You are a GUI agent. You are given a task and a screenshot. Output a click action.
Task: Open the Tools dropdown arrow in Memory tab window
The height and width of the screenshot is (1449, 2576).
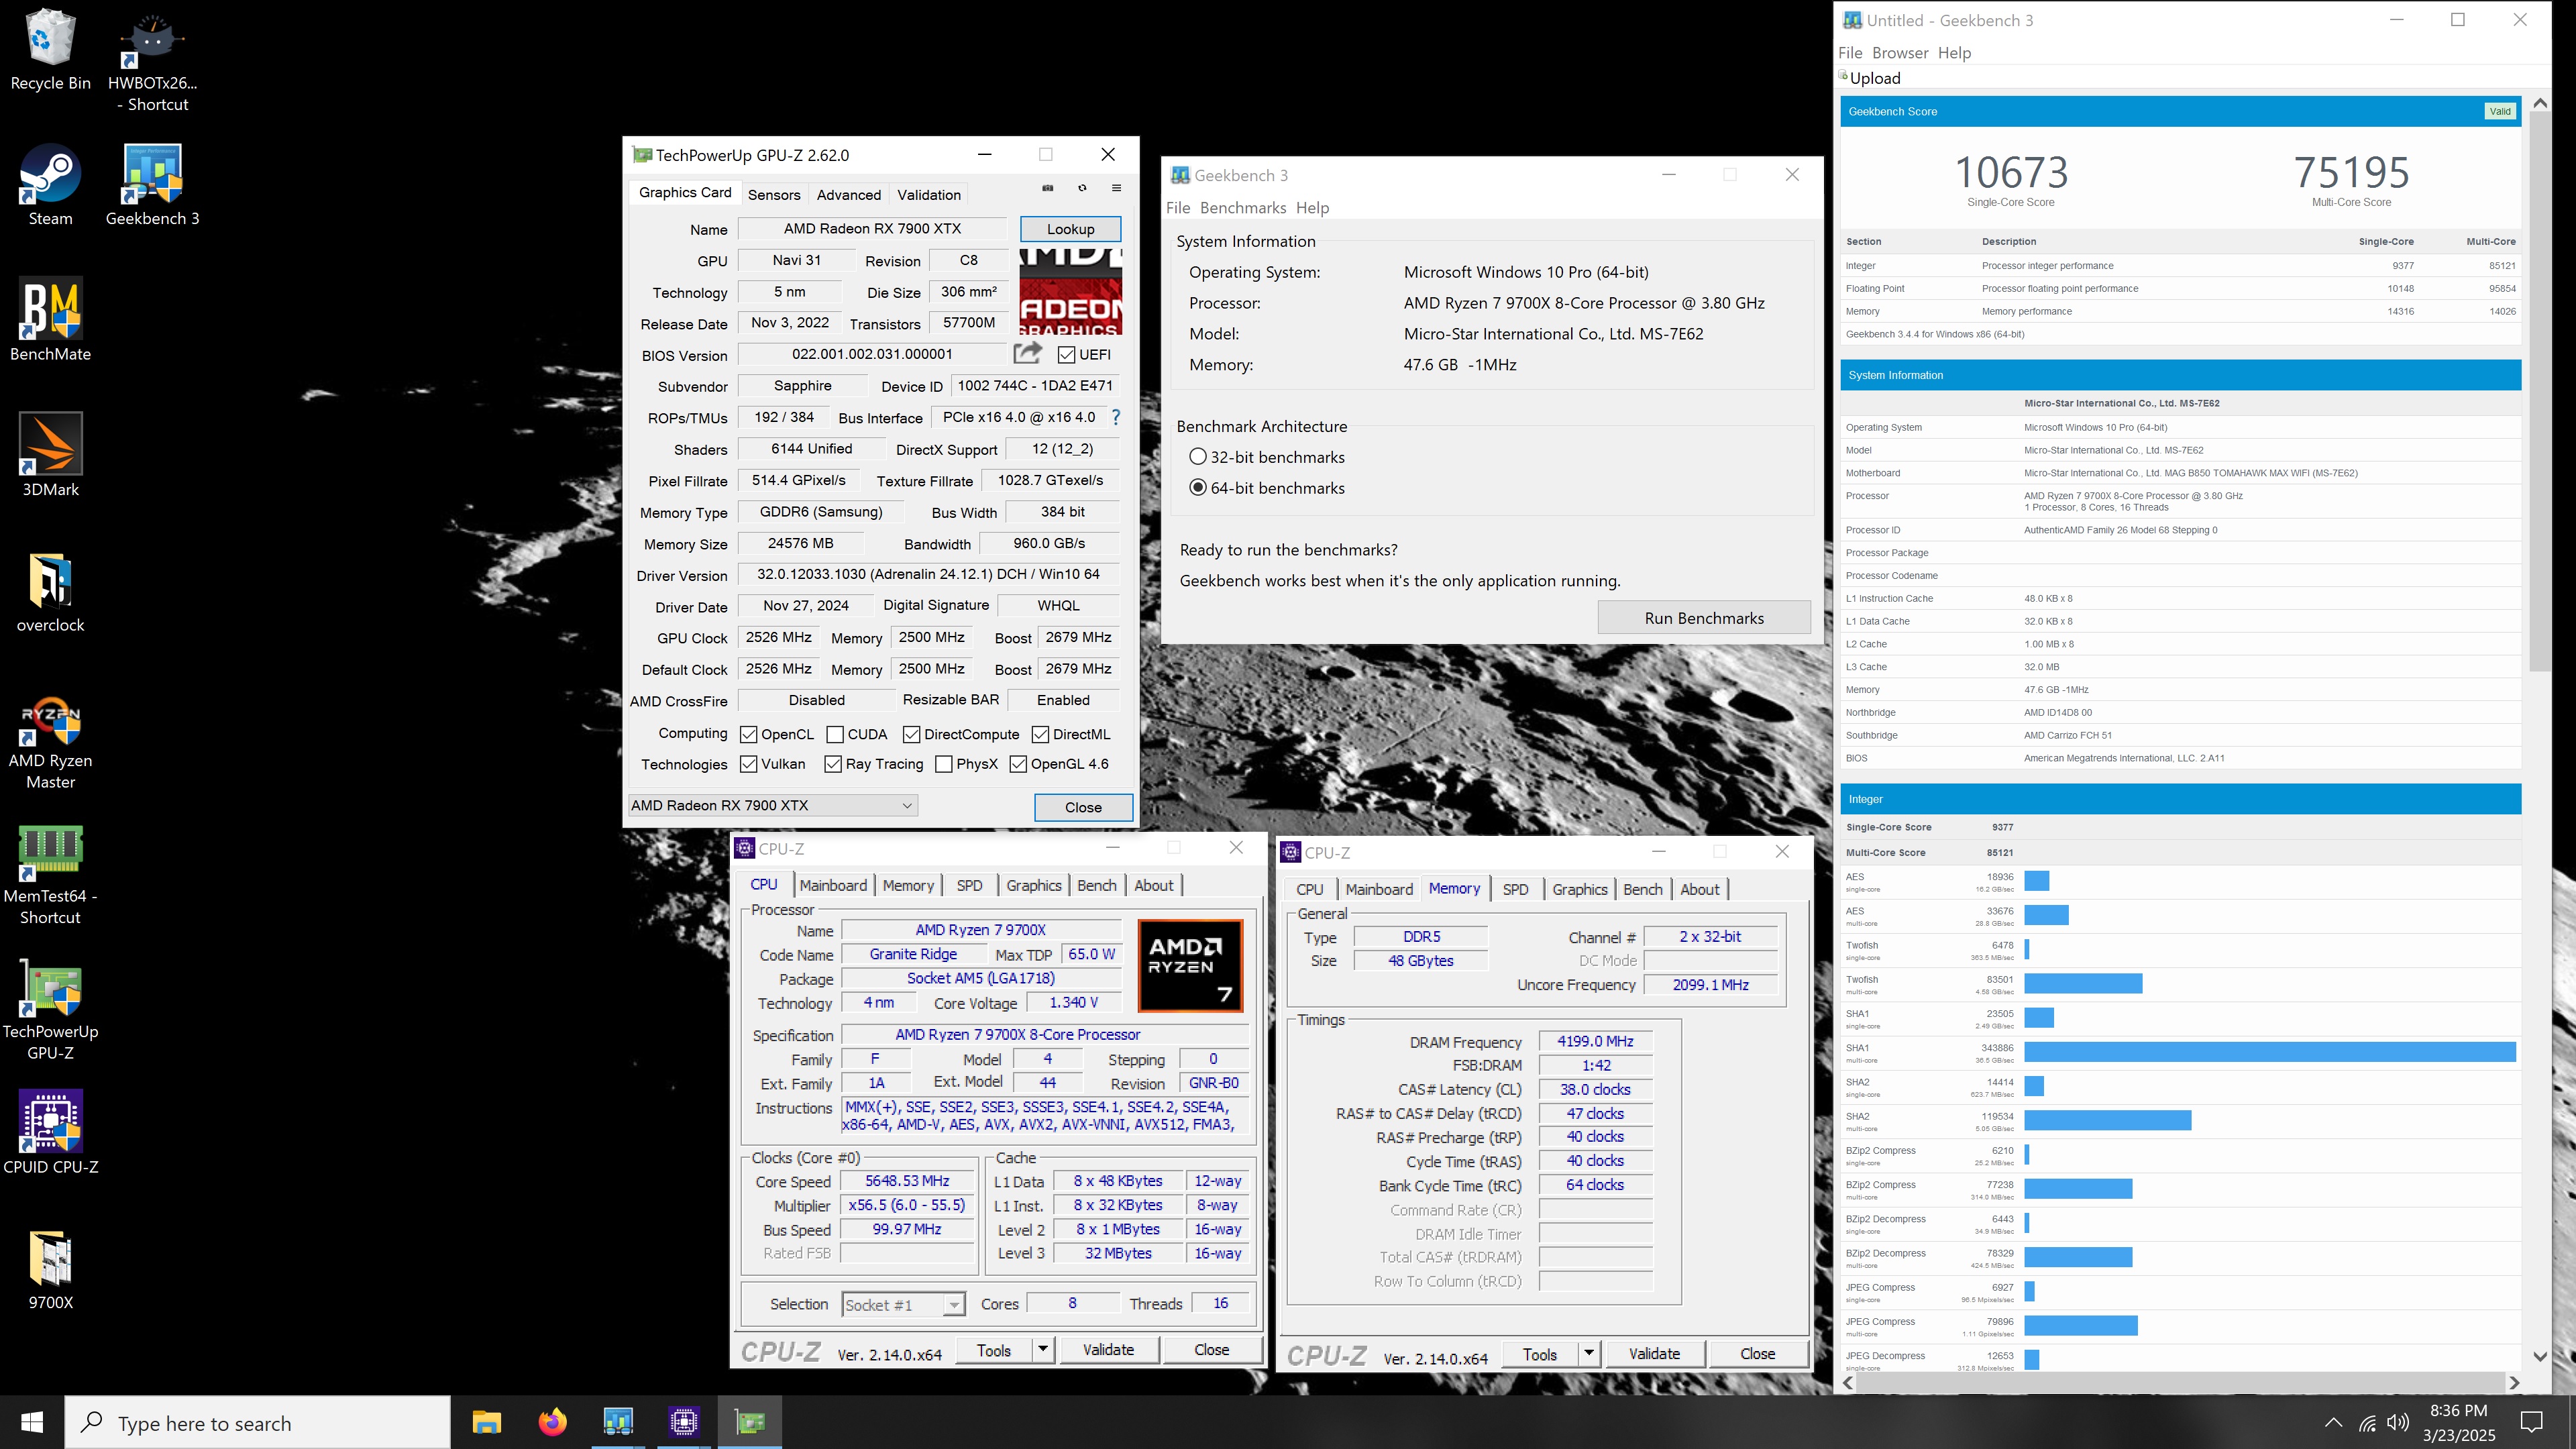[1588, 1353]
